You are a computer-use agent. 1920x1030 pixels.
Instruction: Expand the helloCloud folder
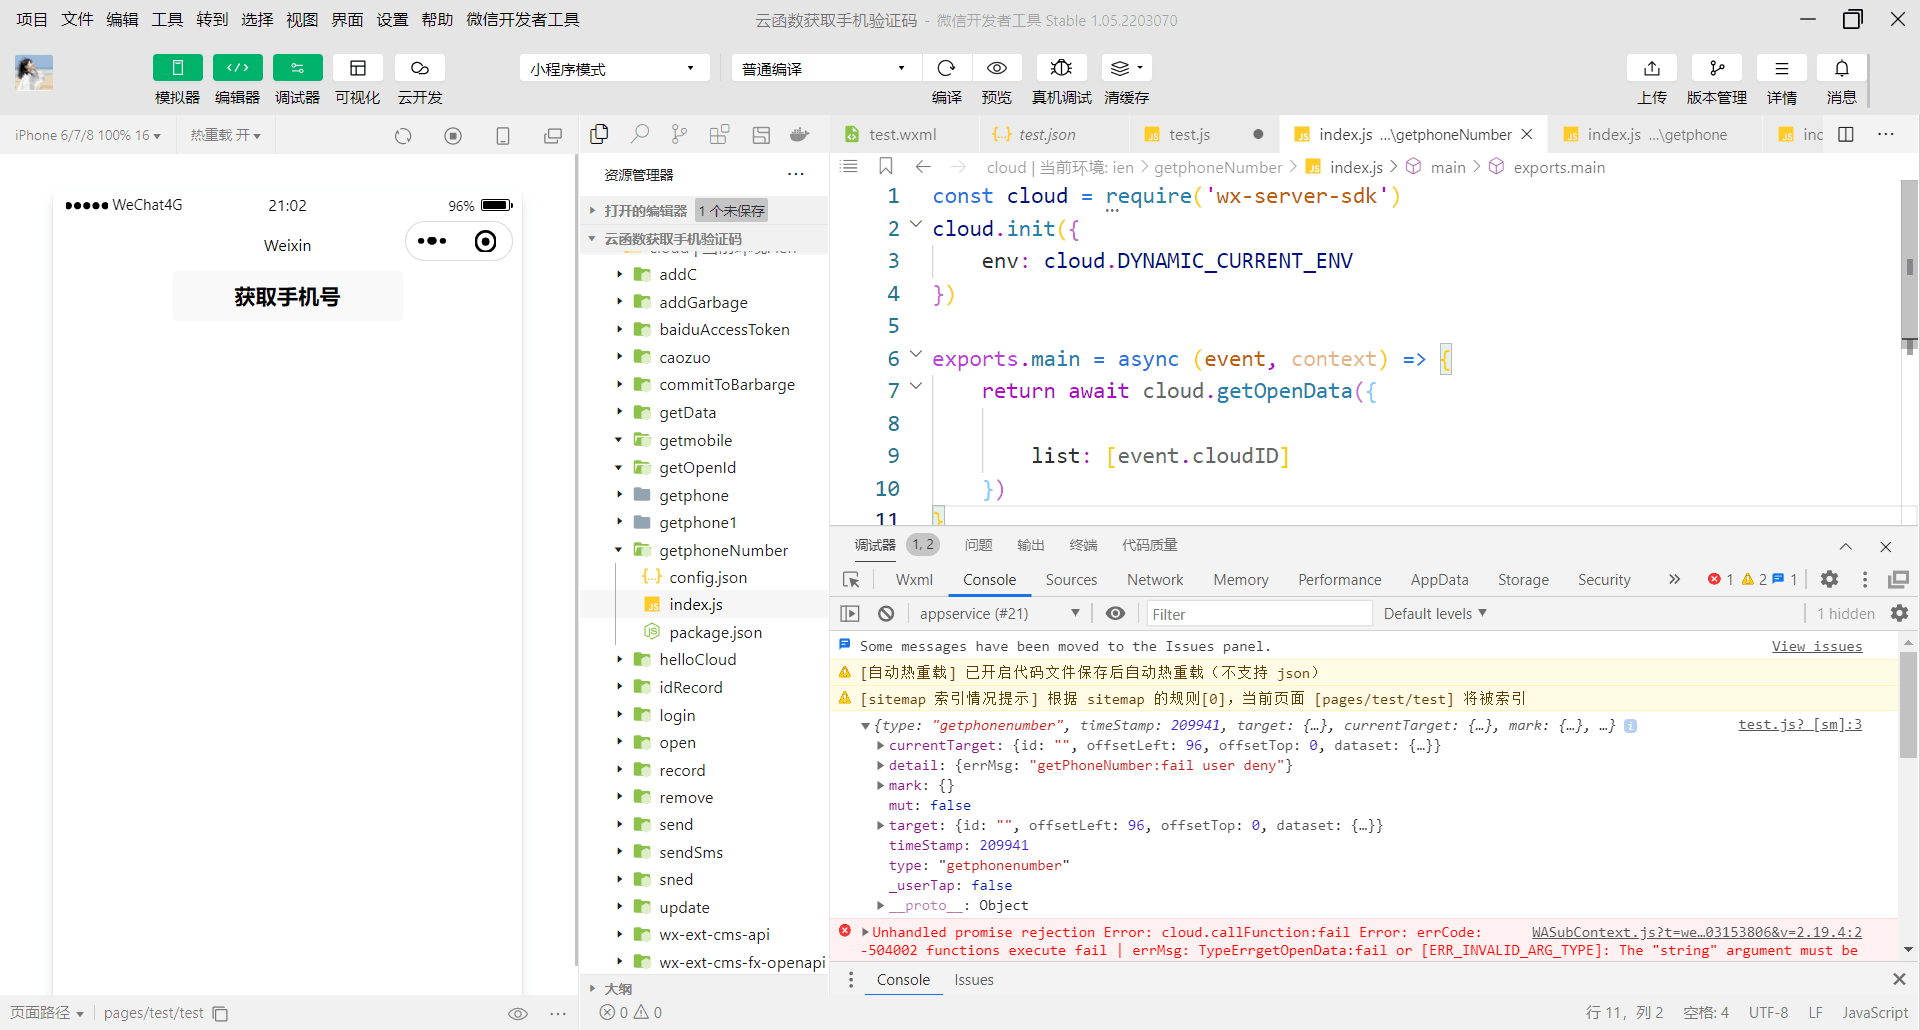[620, 660]
